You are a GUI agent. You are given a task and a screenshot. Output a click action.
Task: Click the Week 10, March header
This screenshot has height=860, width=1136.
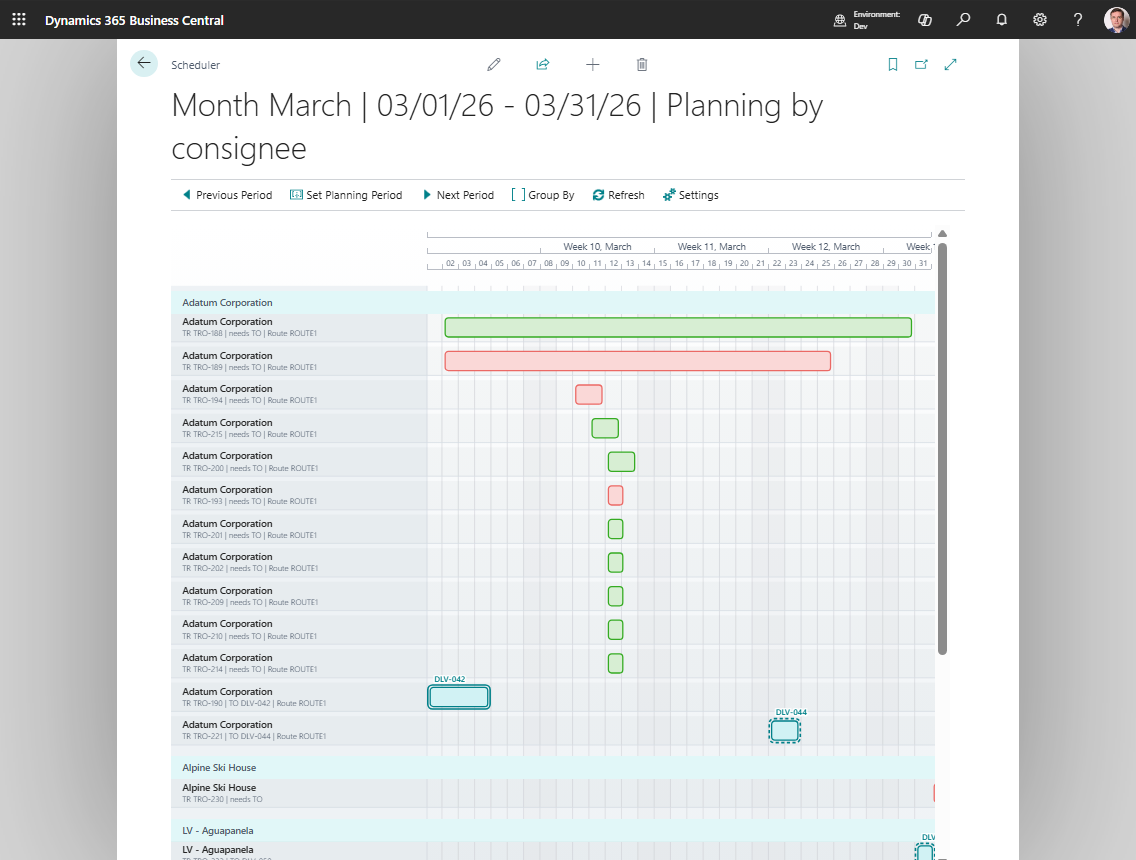(597, 246)
